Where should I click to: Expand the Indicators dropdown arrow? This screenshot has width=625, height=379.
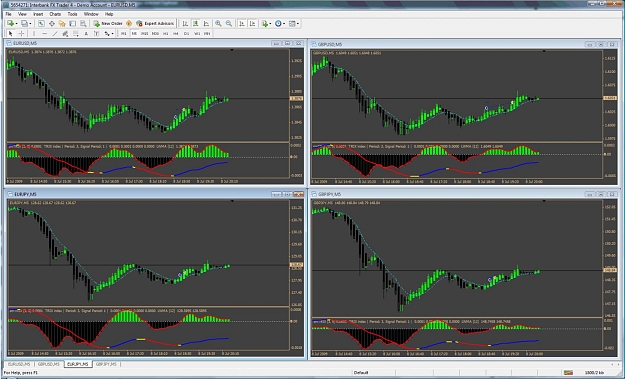(270, 24)
